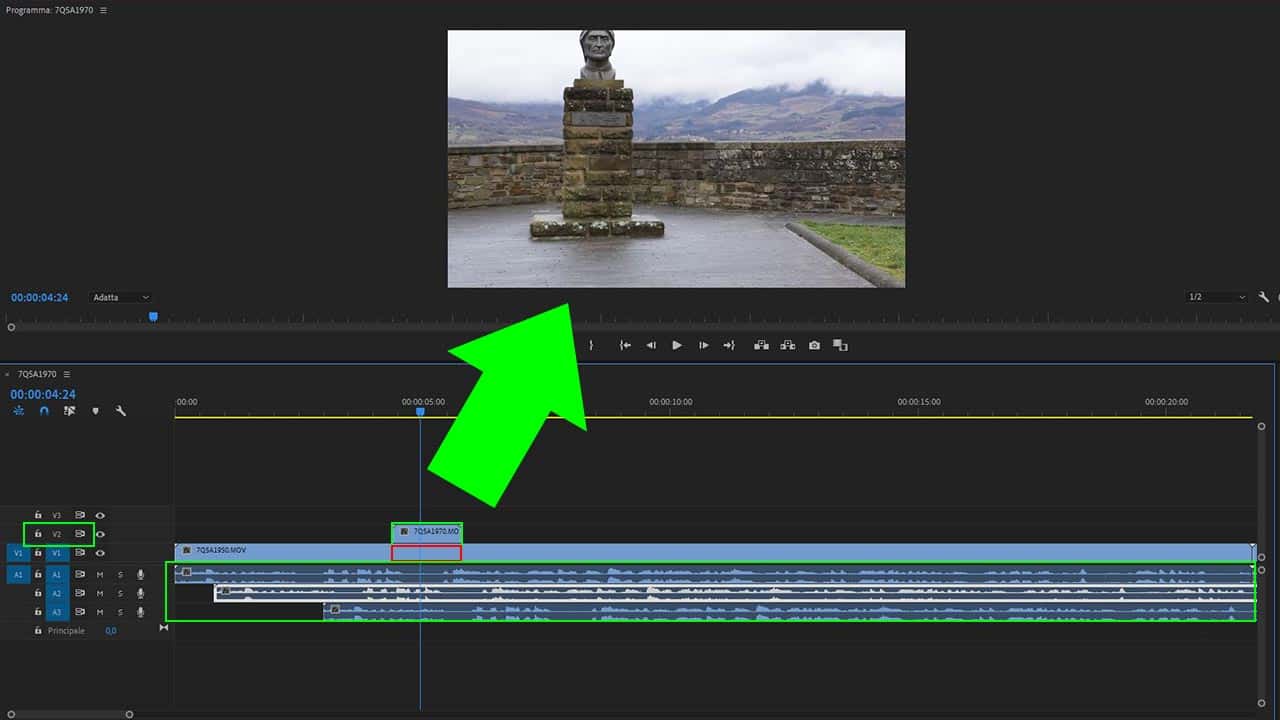Toggle lock on track V3
The width and height of the screenshot is (1280, 720).
(x=38, y=515)
